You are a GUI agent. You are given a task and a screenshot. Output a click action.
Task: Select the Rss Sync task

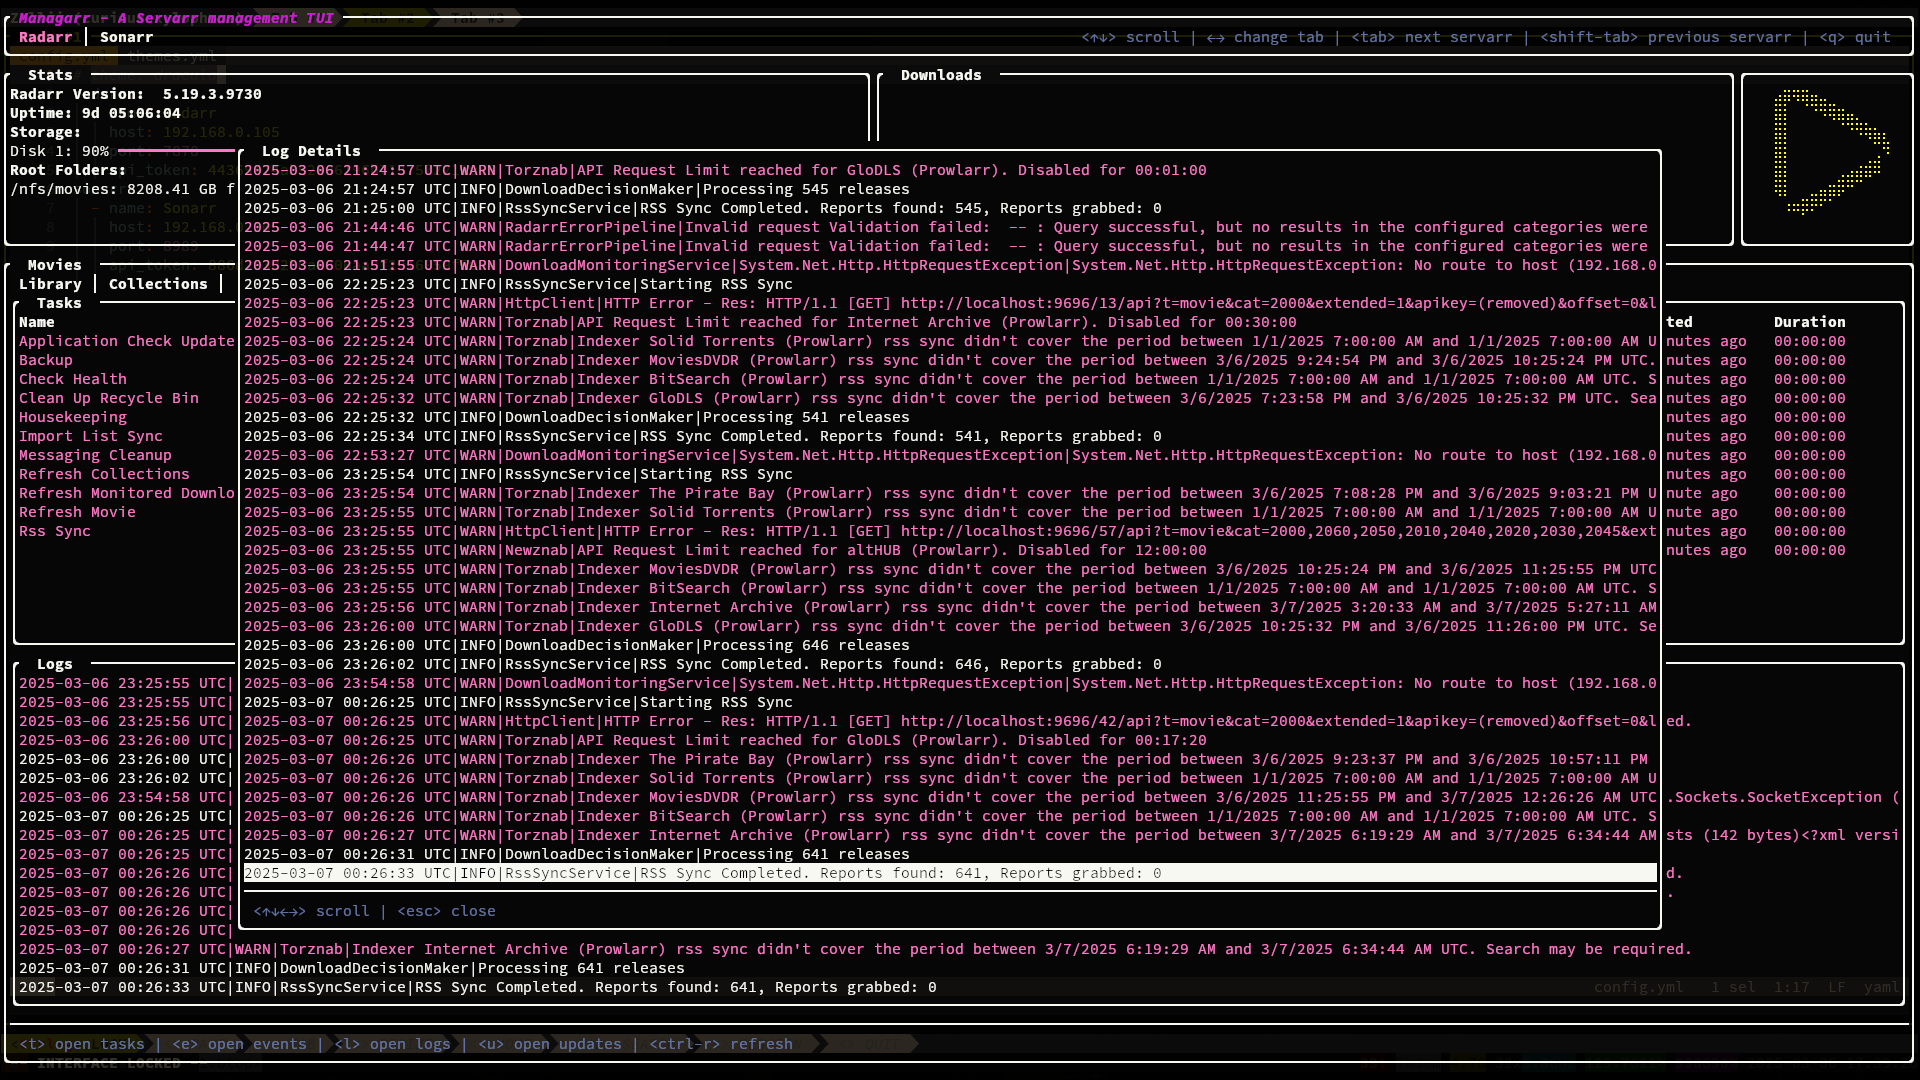point(55,531)
